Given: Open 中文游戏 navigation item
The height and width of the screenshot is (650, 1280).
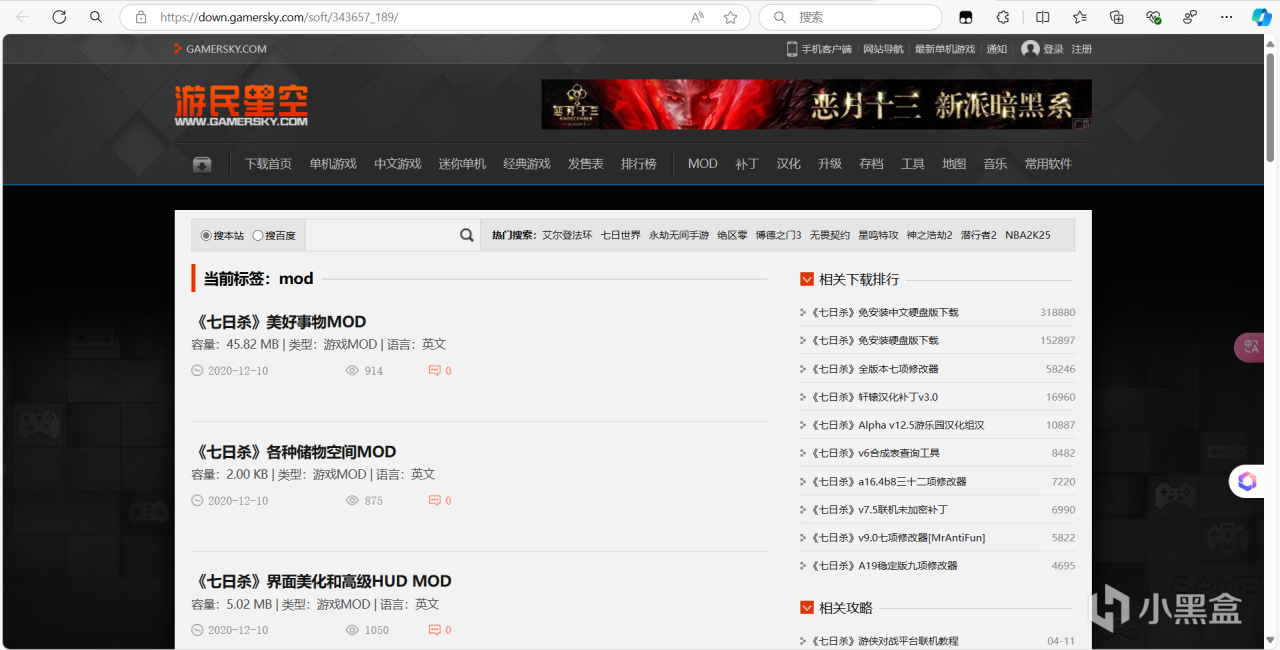Looking at the screenshot, I should [x=398, y=164].
